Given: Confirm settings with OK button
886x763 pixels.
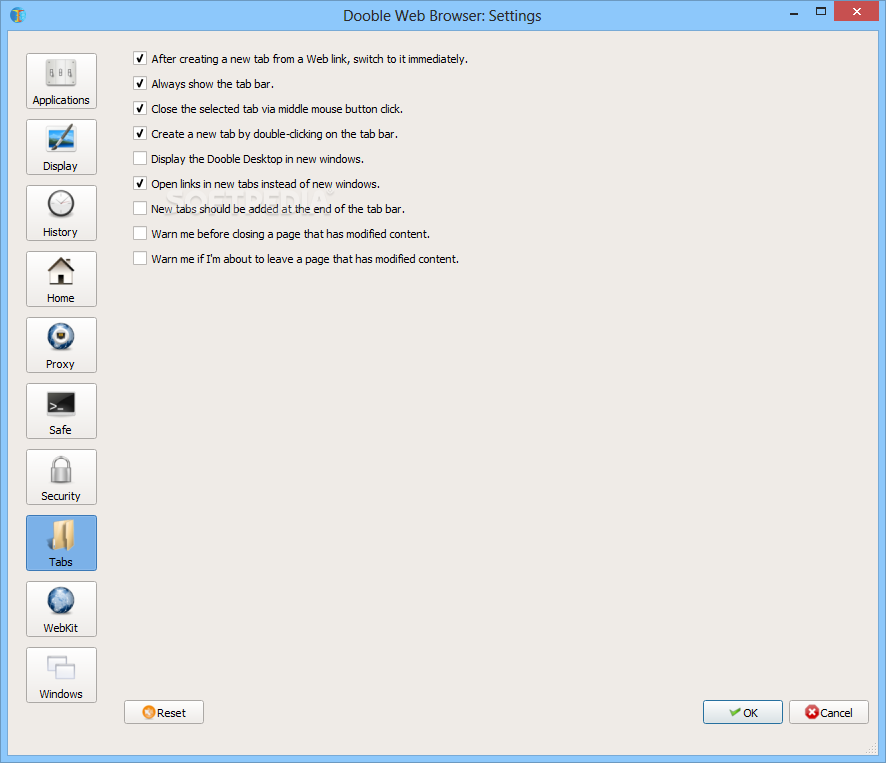Looking at the screenshot, I should [x=742, y=713].
